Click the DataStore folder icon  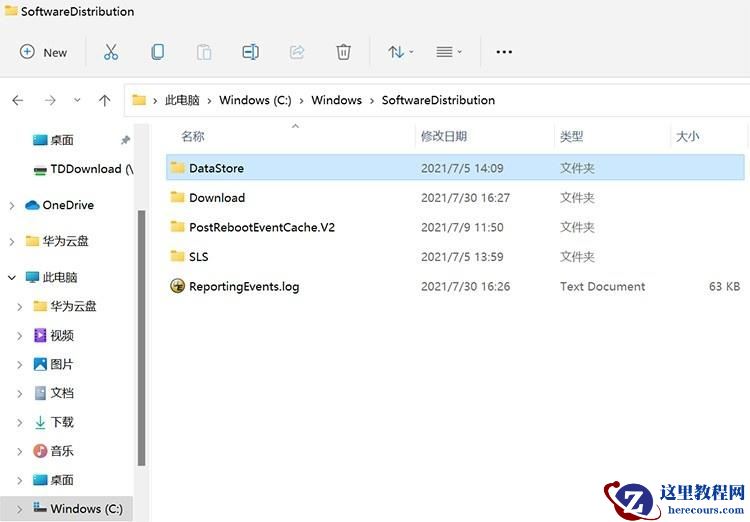(177, 167)
